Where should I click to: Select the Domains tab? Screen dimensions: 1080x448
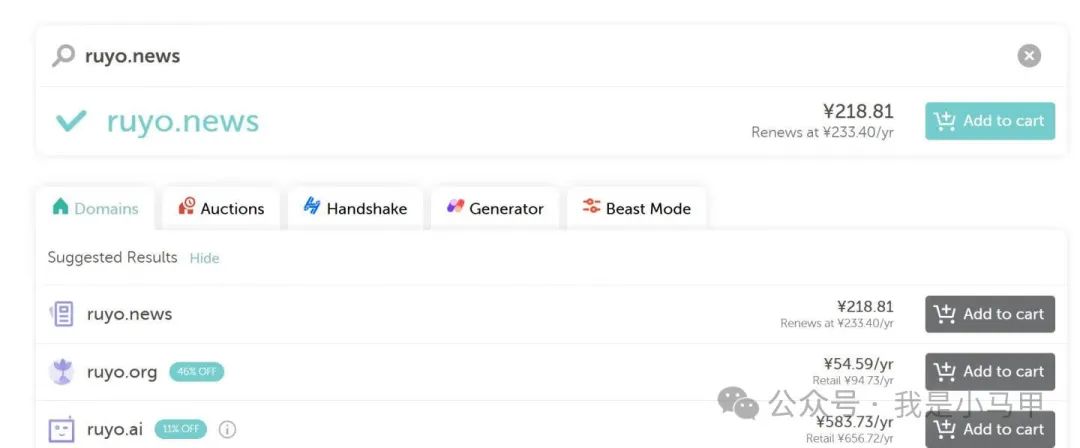click(95, 208)
